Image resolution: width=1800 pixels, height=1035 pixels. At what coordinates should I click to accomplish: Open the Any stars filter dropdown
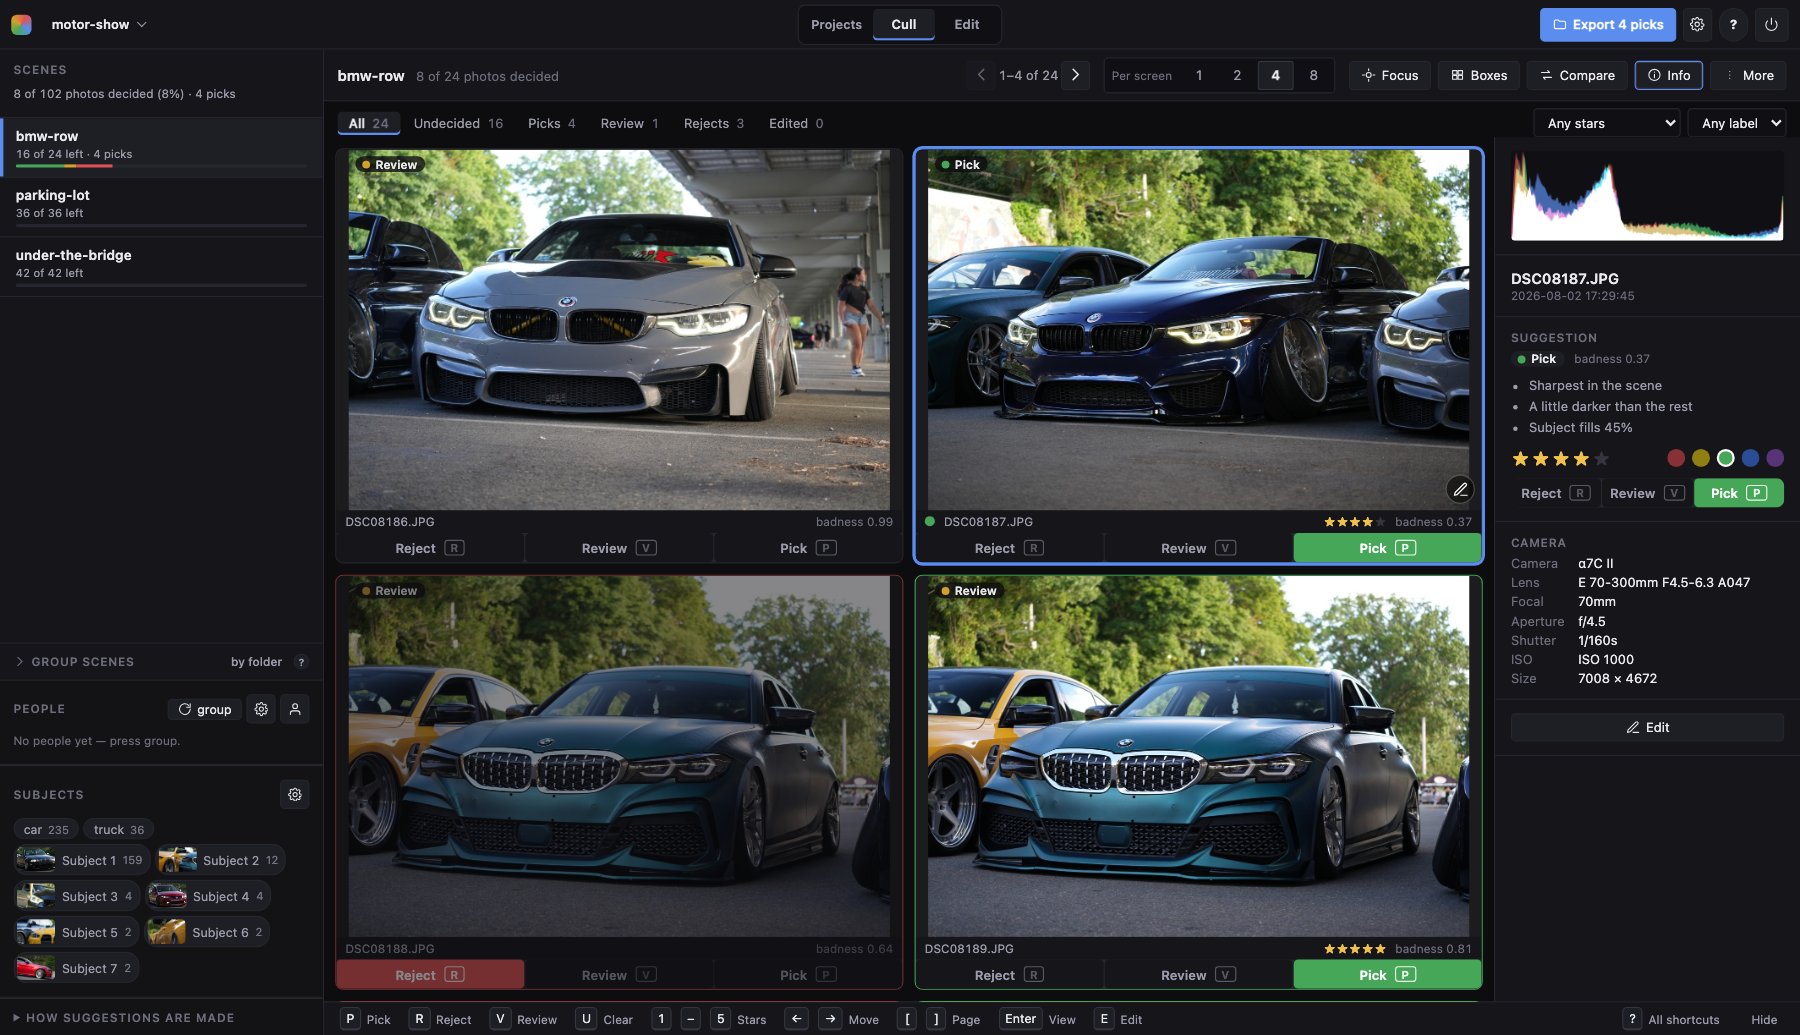[x=1608, y=123]
